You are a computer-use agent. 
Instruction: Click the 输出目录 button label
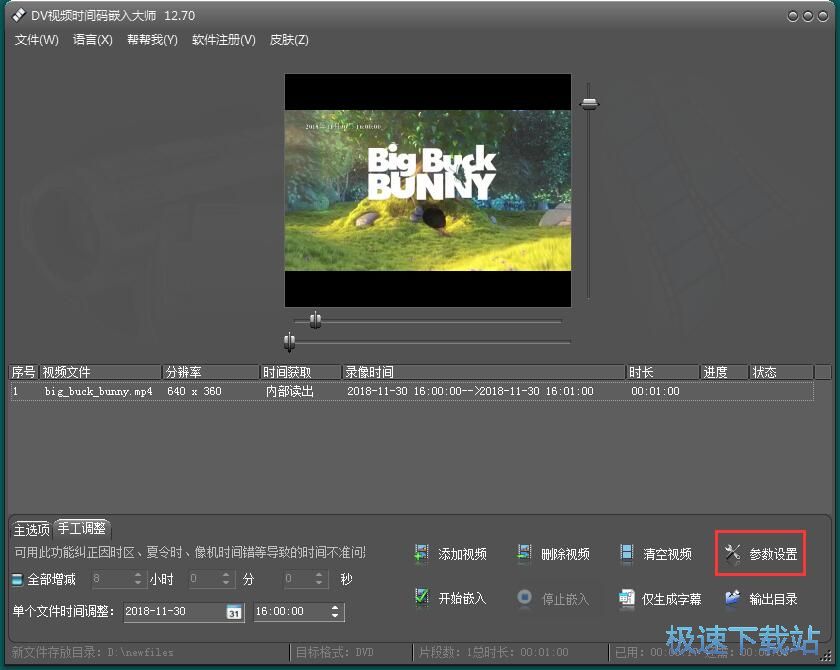tap(773, 598)
